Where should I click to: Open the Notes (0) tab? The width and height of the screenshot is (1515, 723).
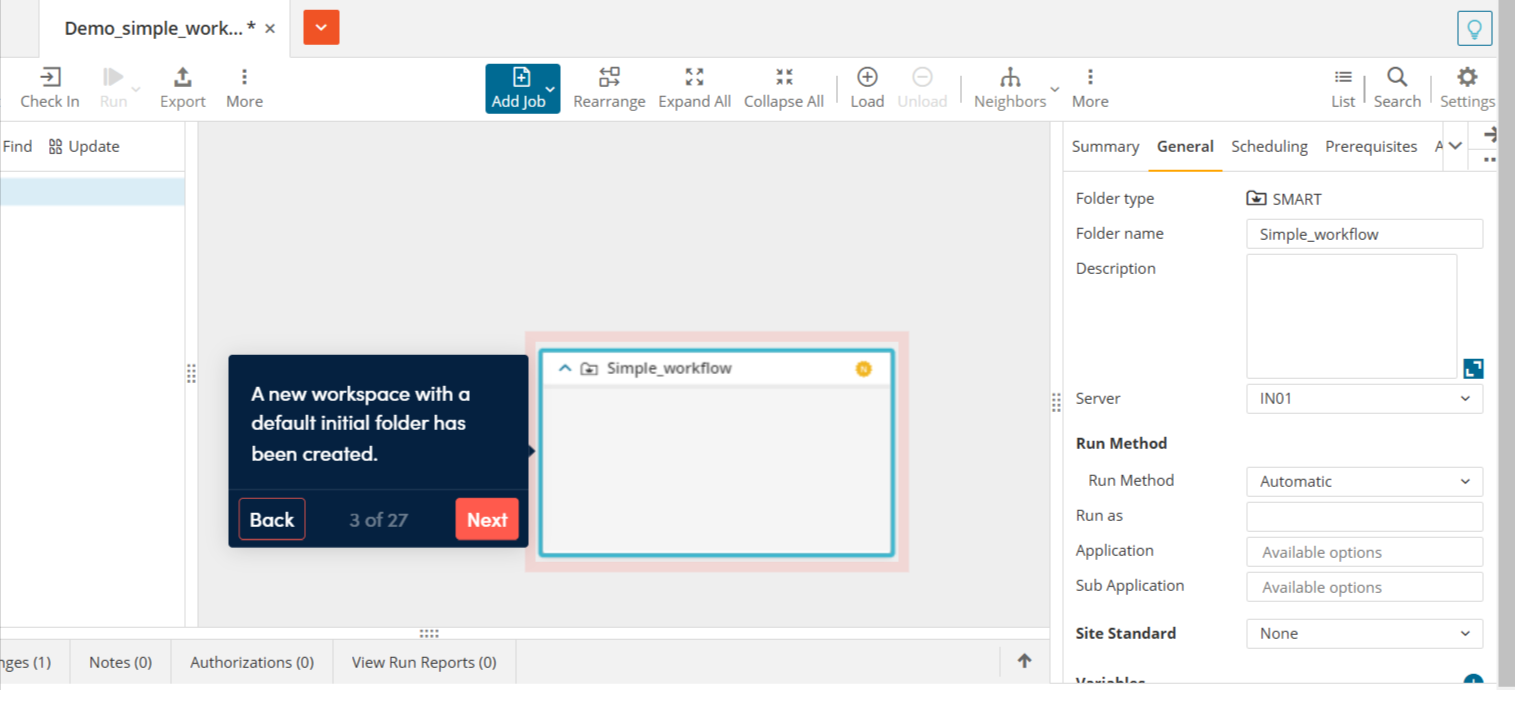[119, 661]
